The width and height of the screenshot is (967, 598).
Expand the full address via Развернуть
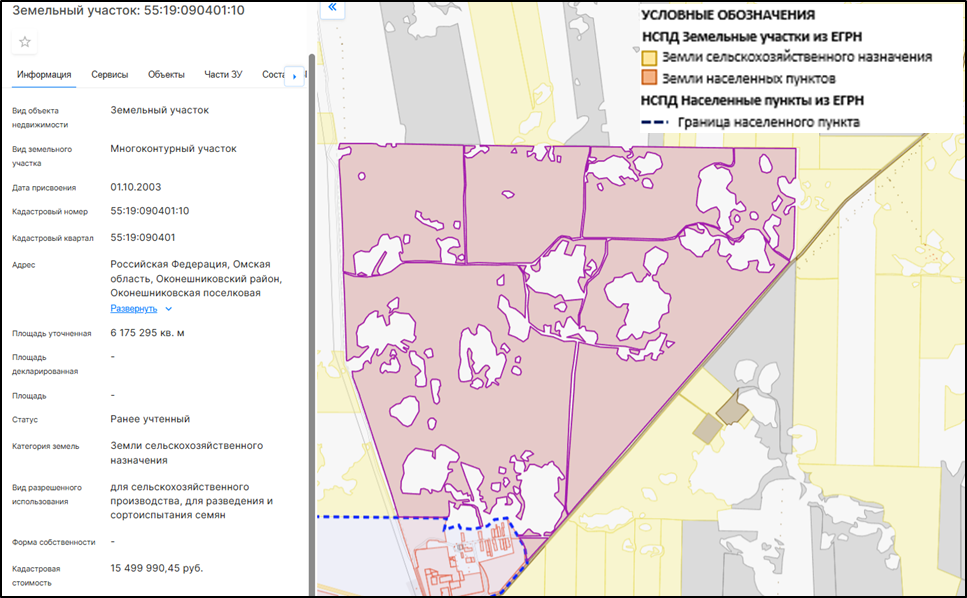[x=140, y=309]
